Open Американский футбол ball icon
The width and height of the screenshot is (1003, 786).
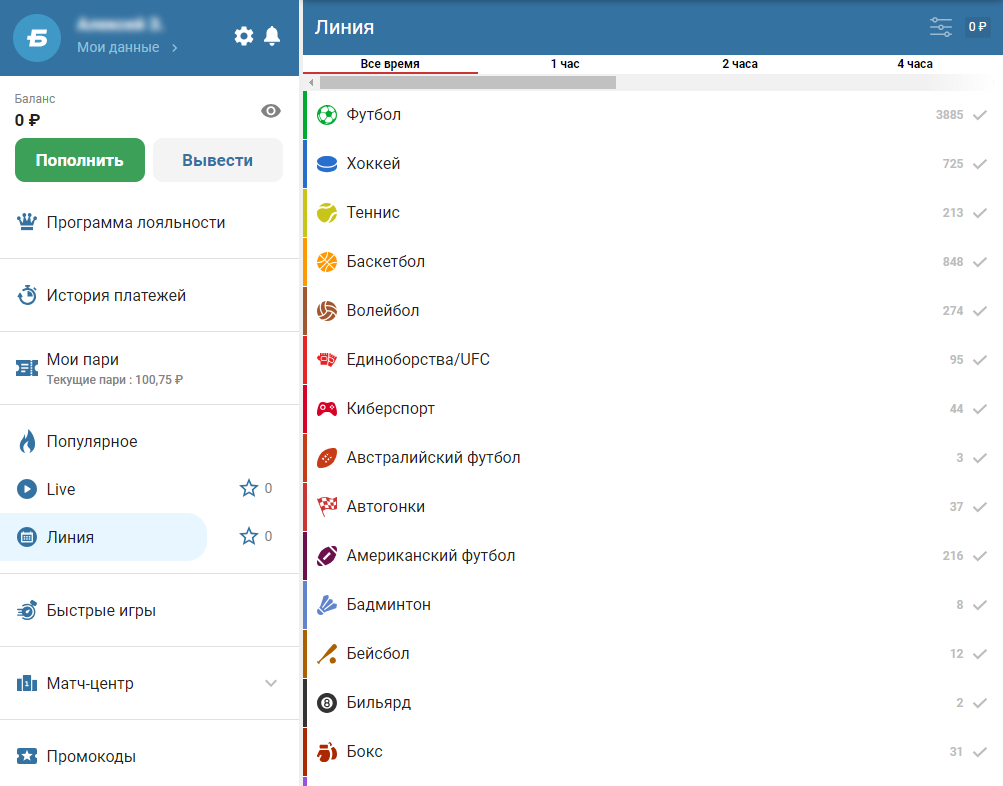(327, 556)
